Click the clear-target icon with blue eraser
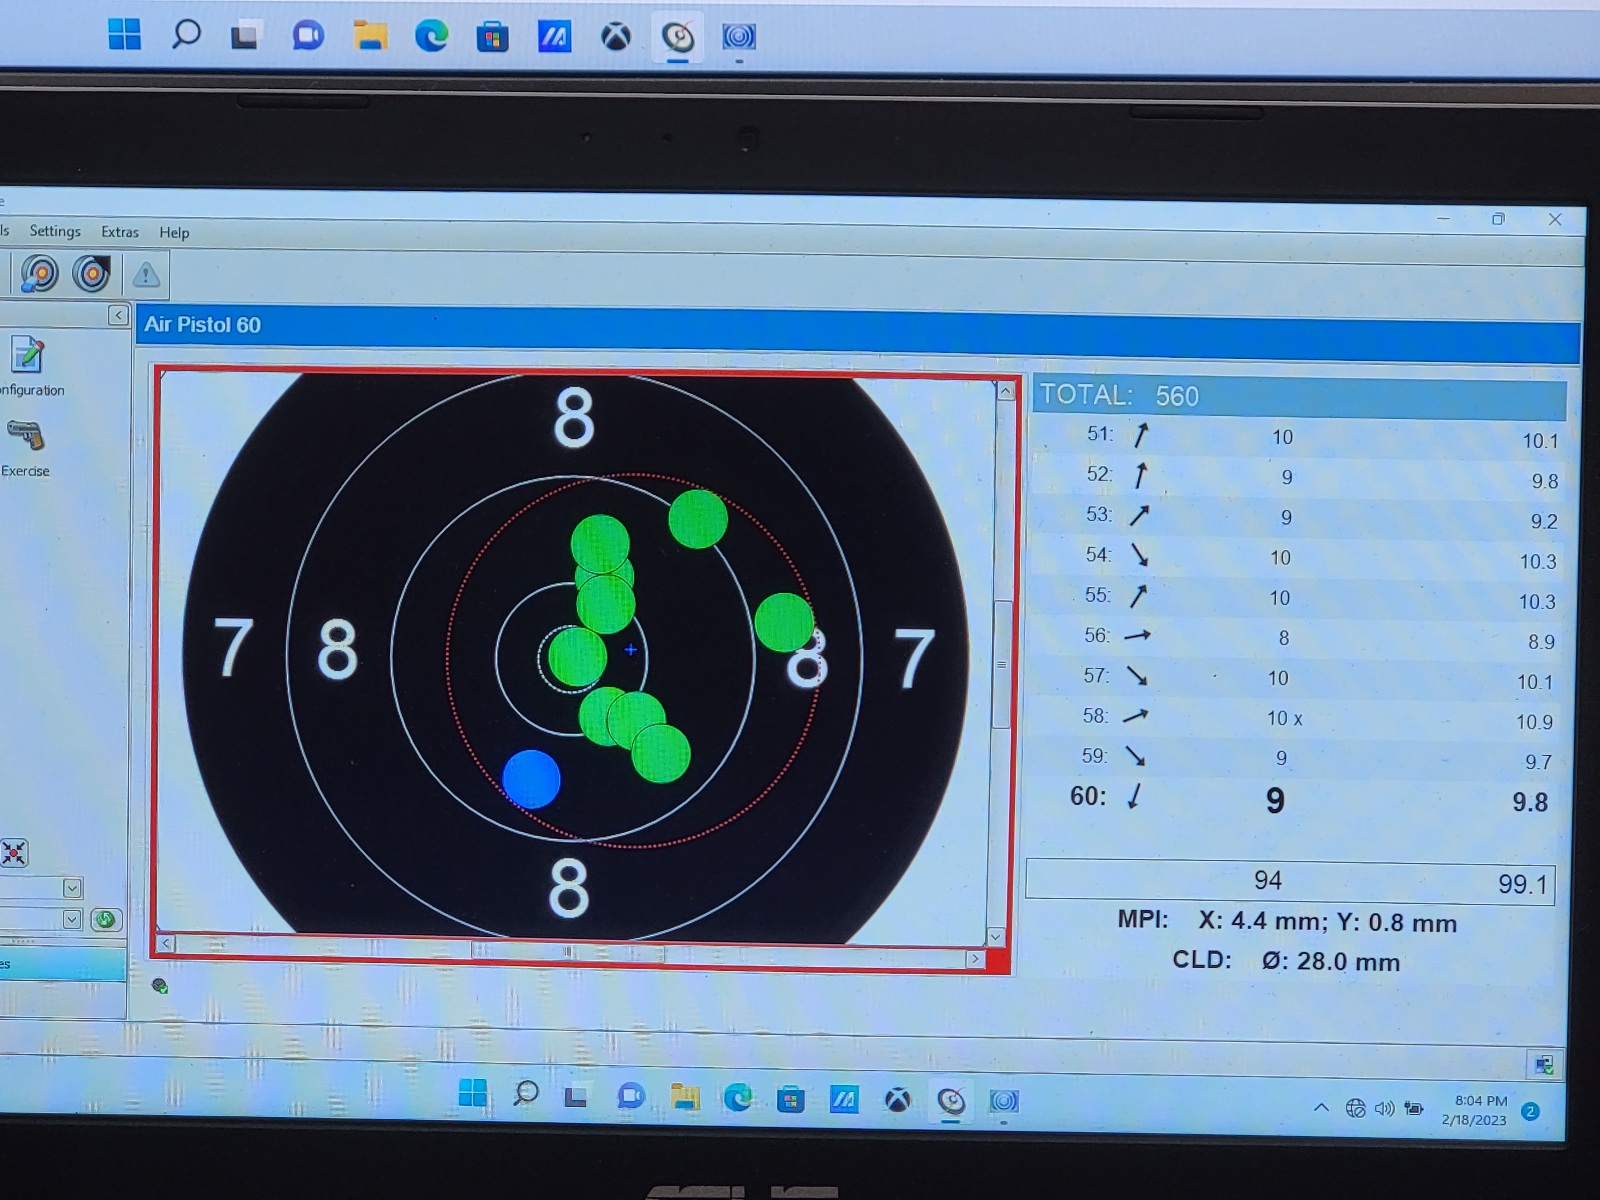 pos(39,274)
